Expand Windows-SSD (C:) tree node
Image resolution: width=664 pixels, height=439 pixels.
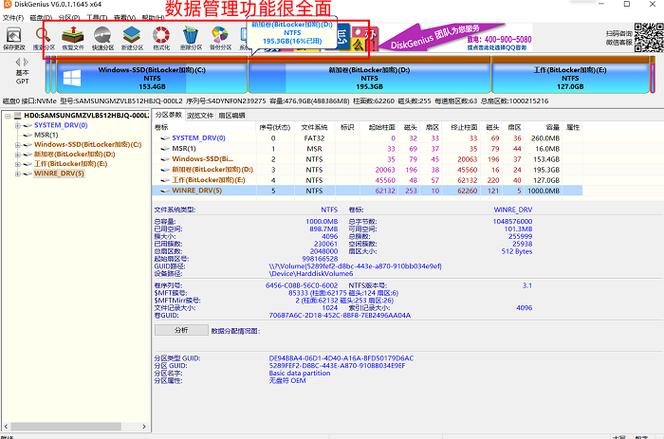[17, 145]
